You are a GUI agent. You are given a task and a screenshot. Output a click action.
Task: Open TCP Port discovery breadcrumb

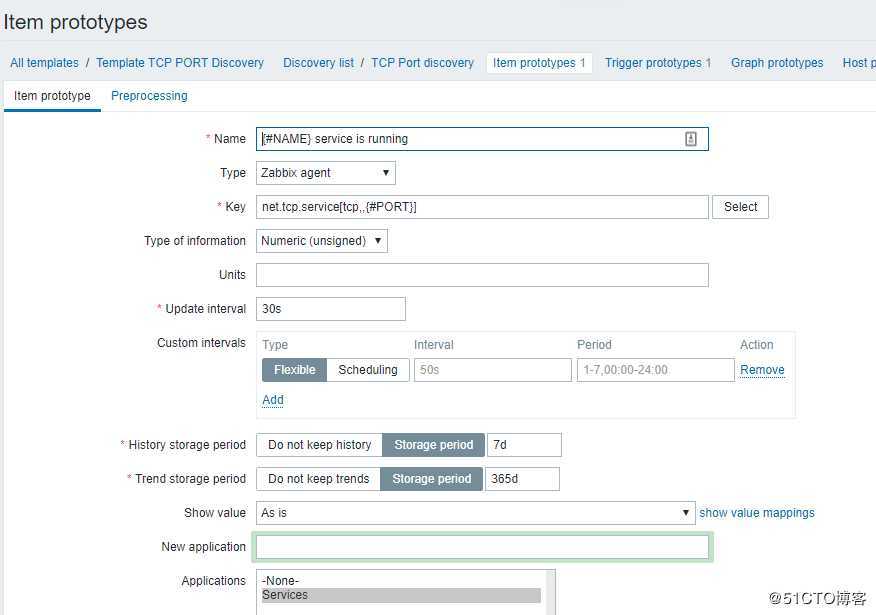(422, 63)
